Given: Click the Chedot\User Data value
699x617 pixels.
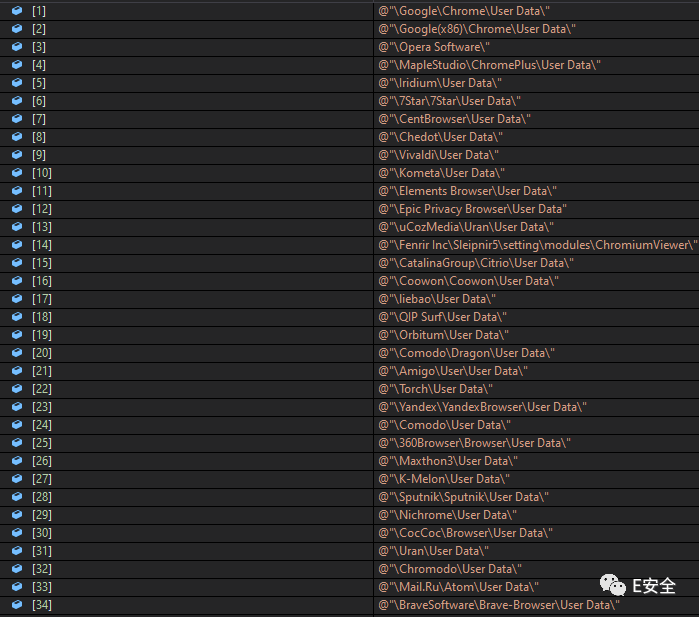Looking at the screenshot, I should (440, 137).
